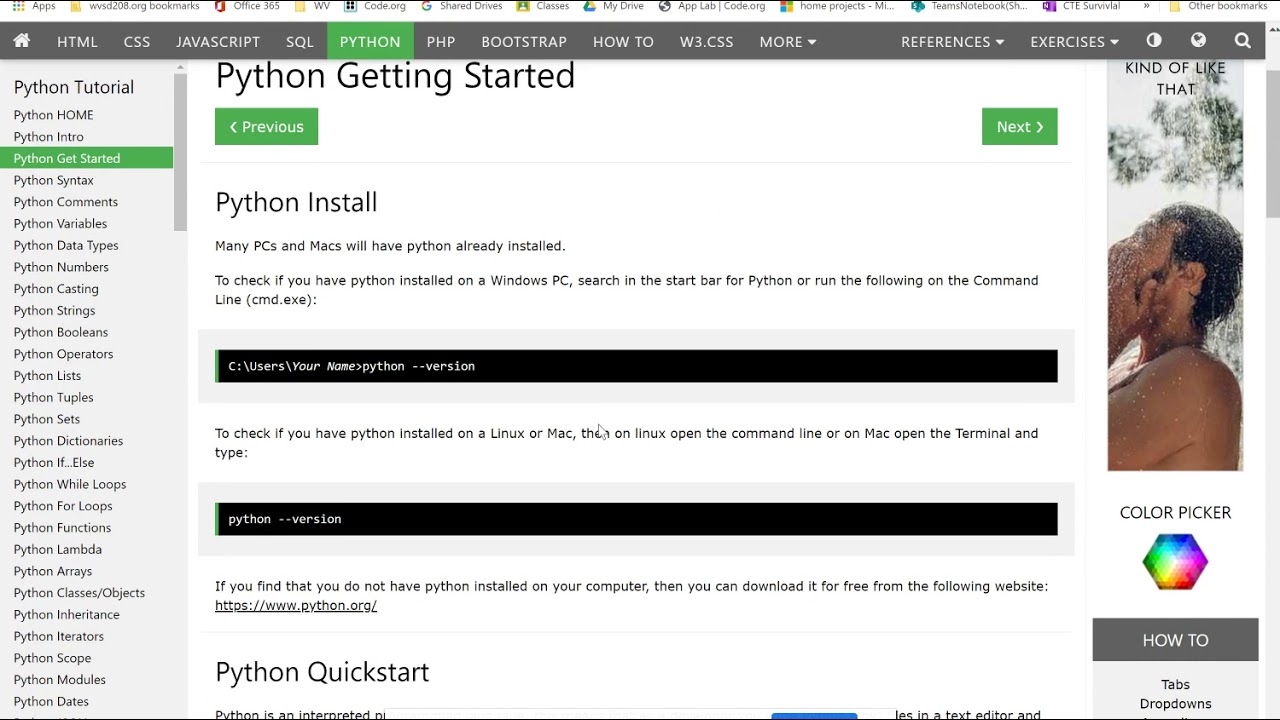Expand the EXERCISES dropdown
1280x720 pixels.
(1074, 41)
